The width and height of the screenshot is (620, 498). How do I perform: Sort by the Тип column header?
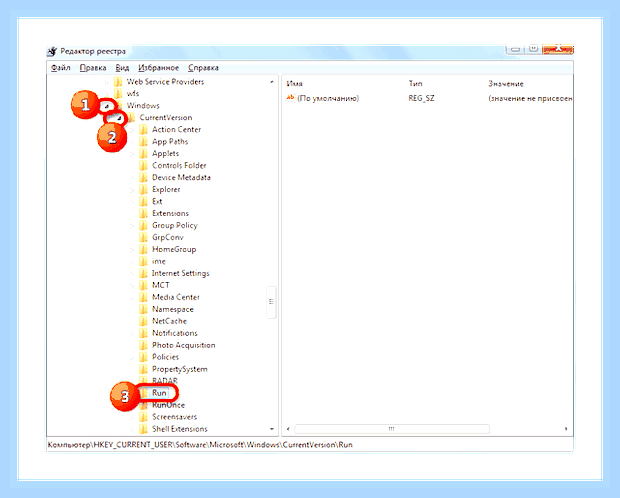point(415,83)
